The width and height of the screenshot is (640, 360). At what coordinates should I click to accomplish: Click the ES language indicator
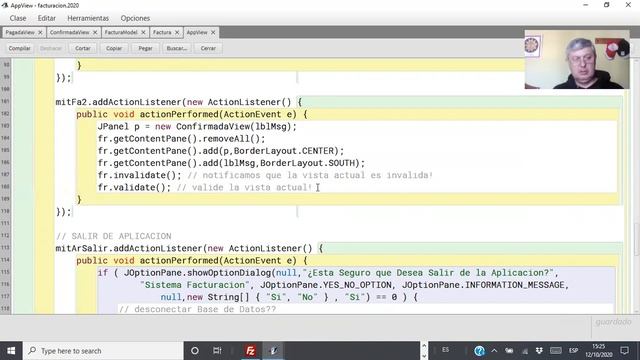click(x=445, y=350)
